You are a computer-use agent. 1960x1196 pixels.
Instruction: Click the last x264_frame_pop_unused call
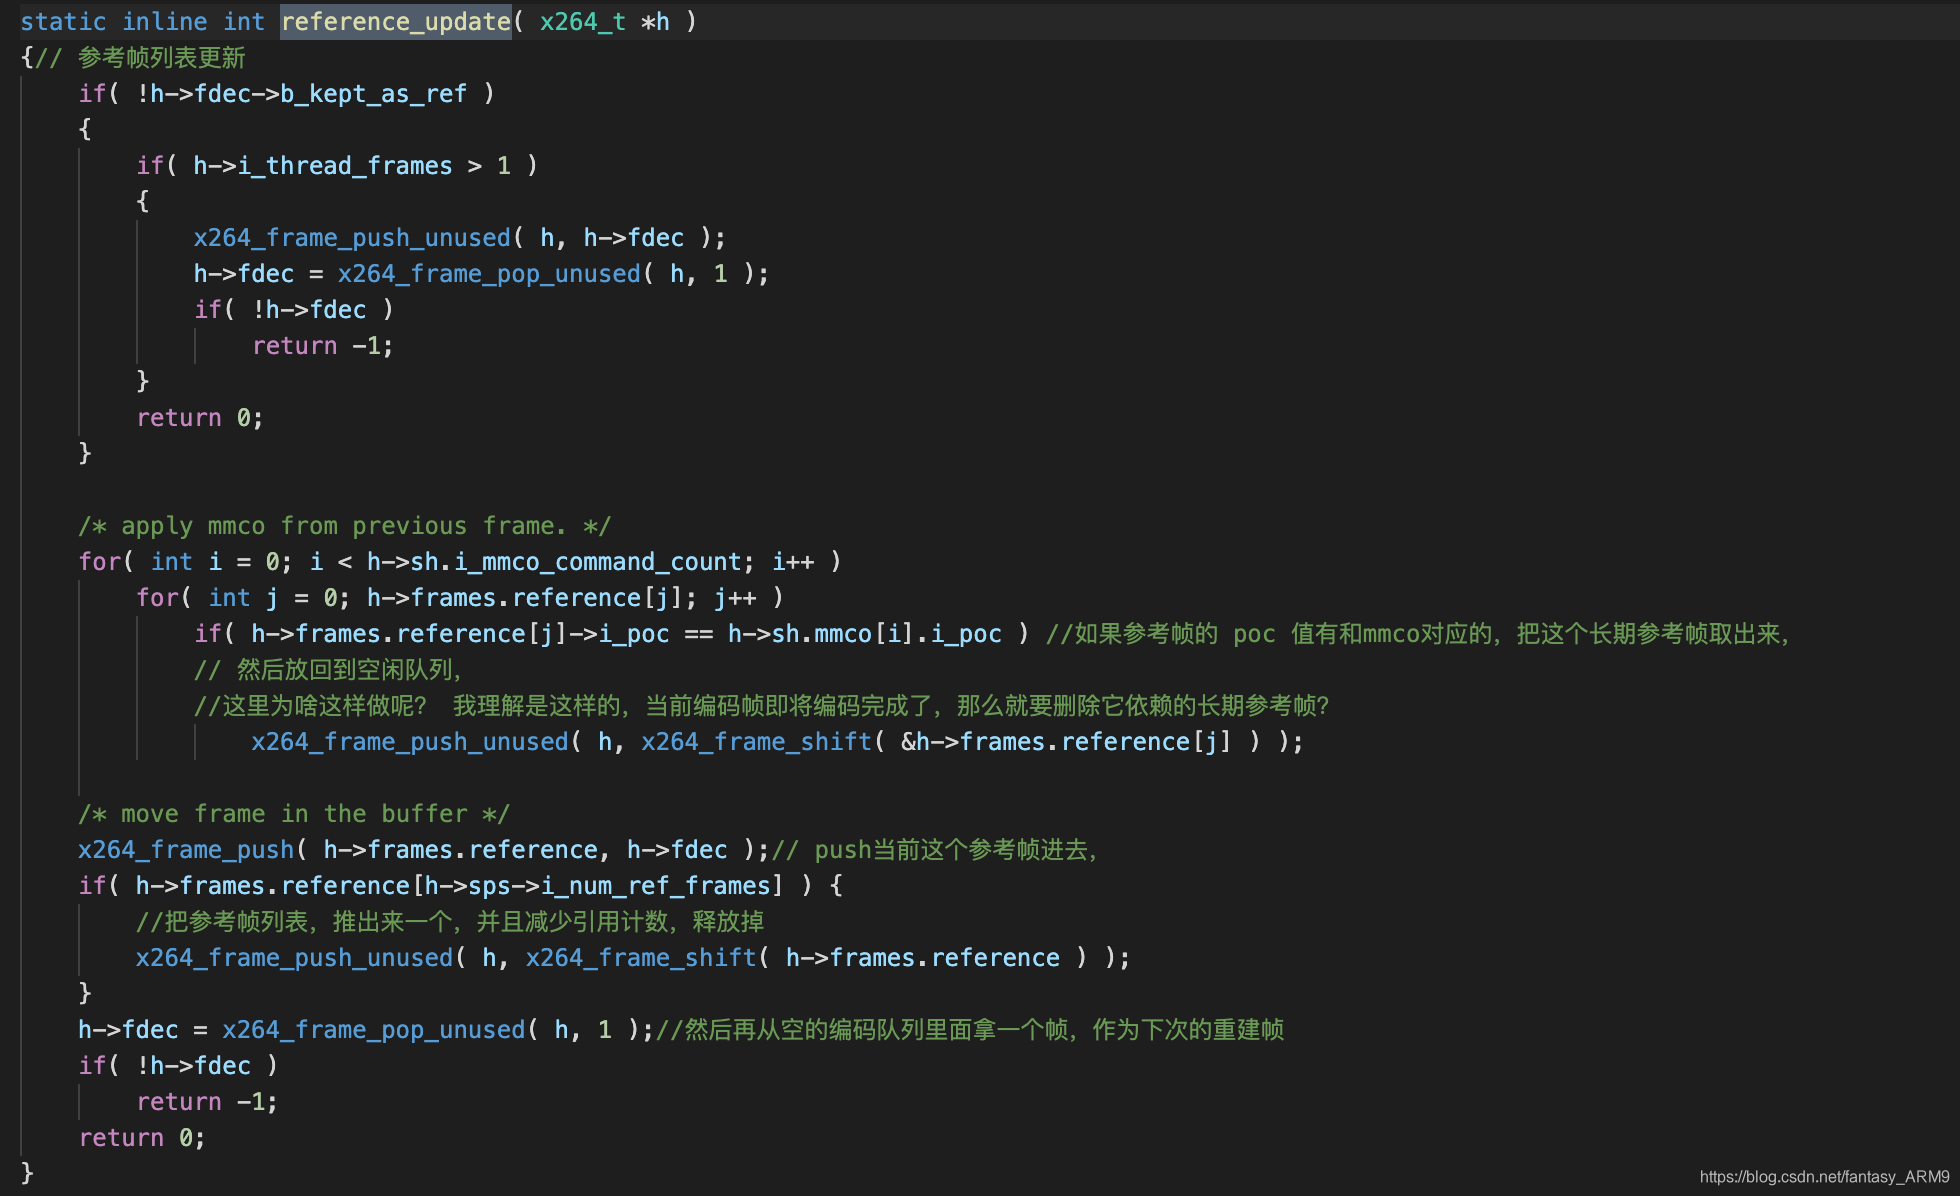point(374,1029)
